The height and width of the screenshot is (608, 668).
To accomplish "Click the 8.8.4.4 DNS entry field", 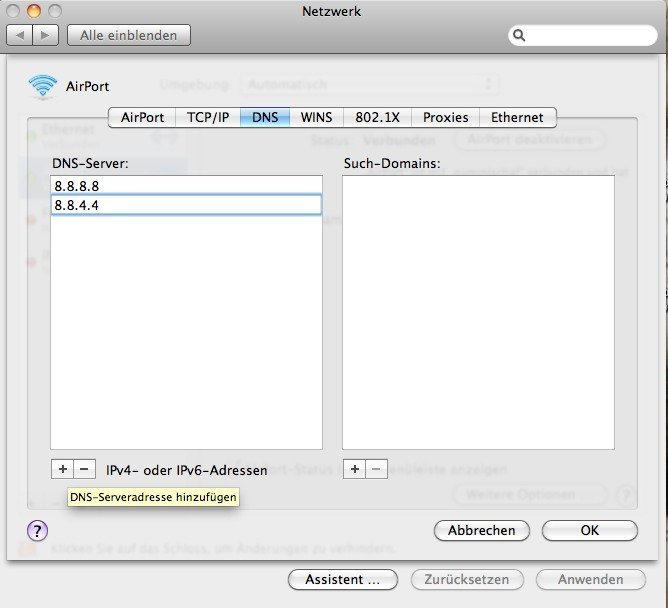I will click(x=186, y=205).
